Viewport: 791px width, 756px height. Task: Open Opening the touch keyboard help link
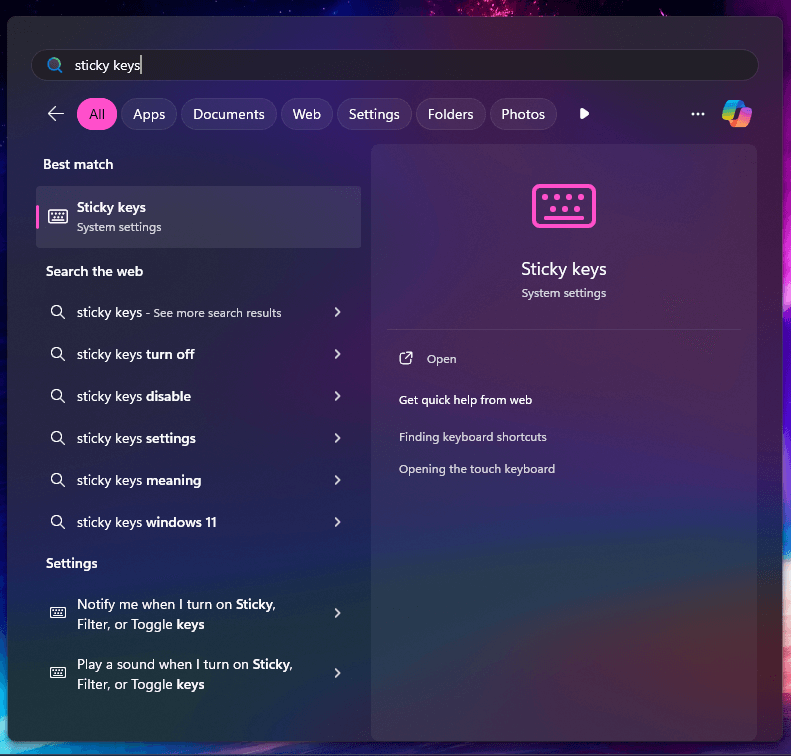(x=477, y=469)
